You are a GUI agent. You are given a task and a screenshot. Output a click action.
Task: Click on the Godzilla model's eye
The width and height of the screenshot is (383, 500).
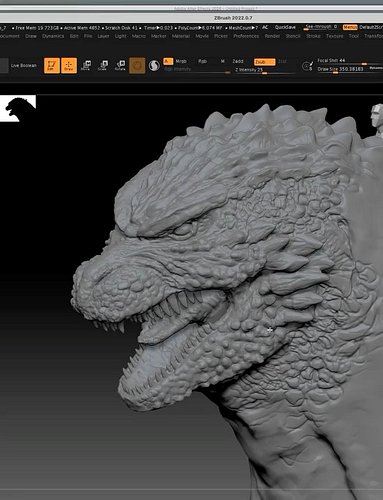(184, 229)
